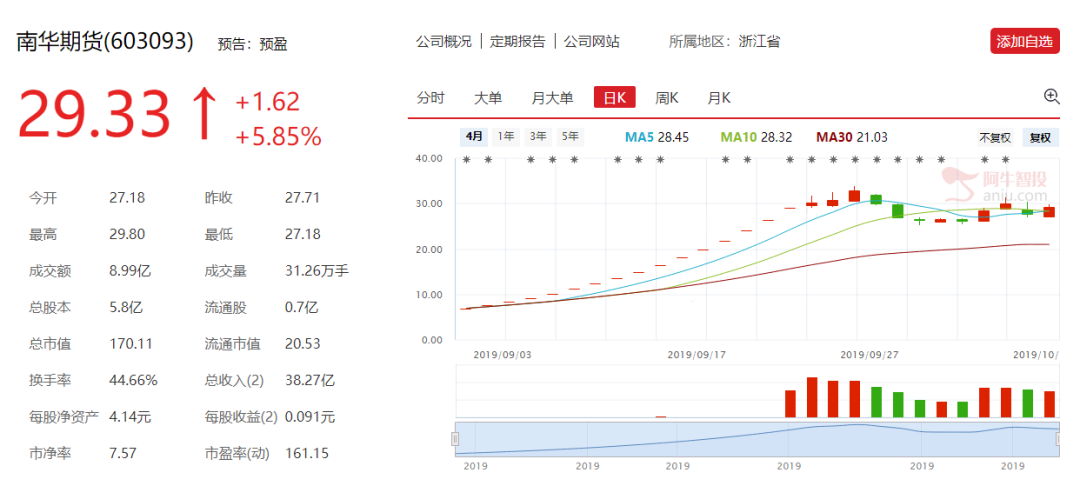Open 定期报告 link
This screenshot has width=1080, height=486.
[517, 42]
